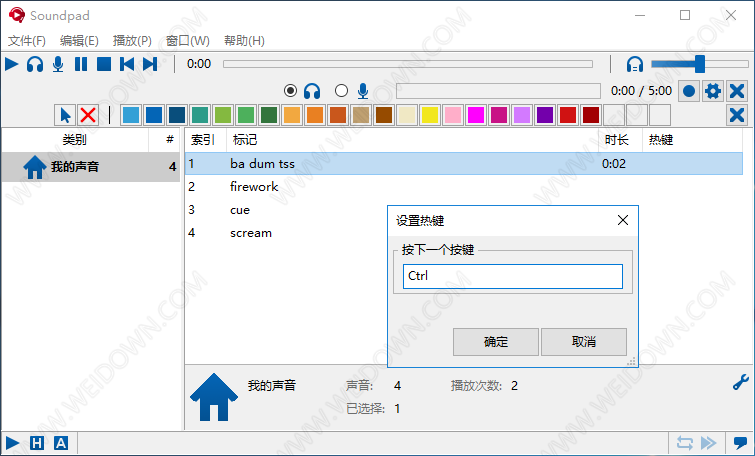Pick the pink color swatch

point(453,115)
